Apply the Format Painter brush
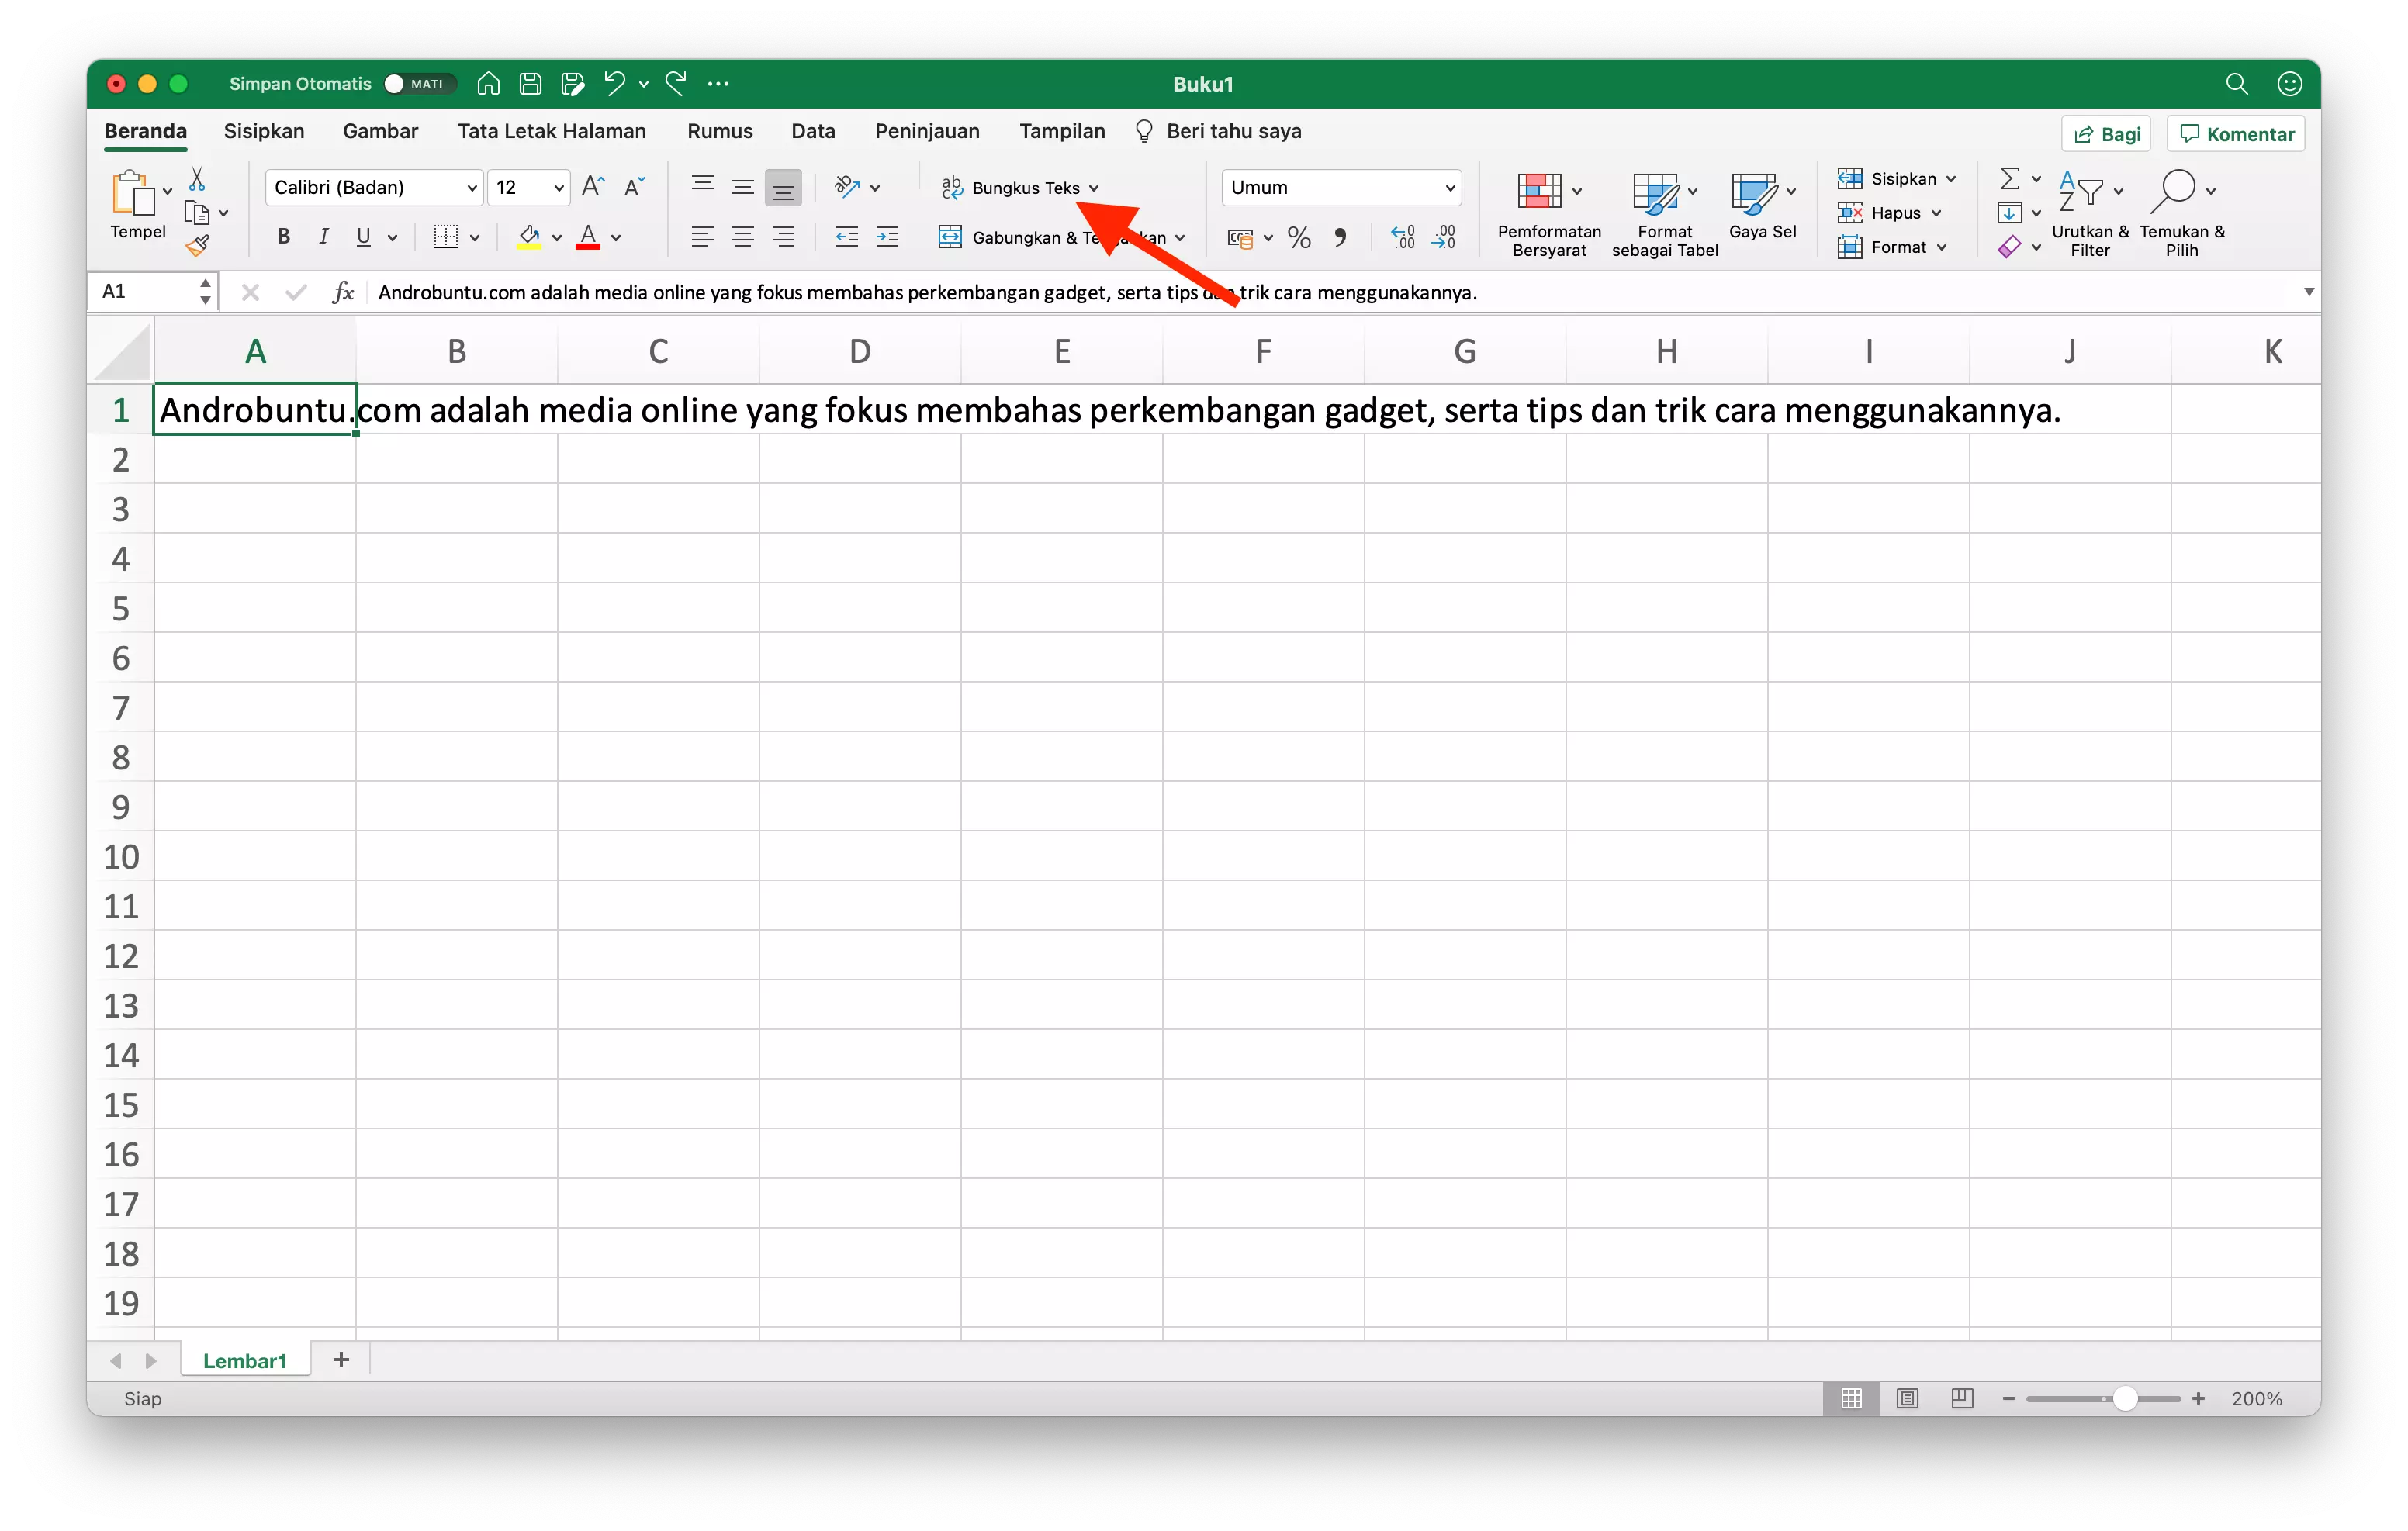2408x1531 pixels. [199, 245]
